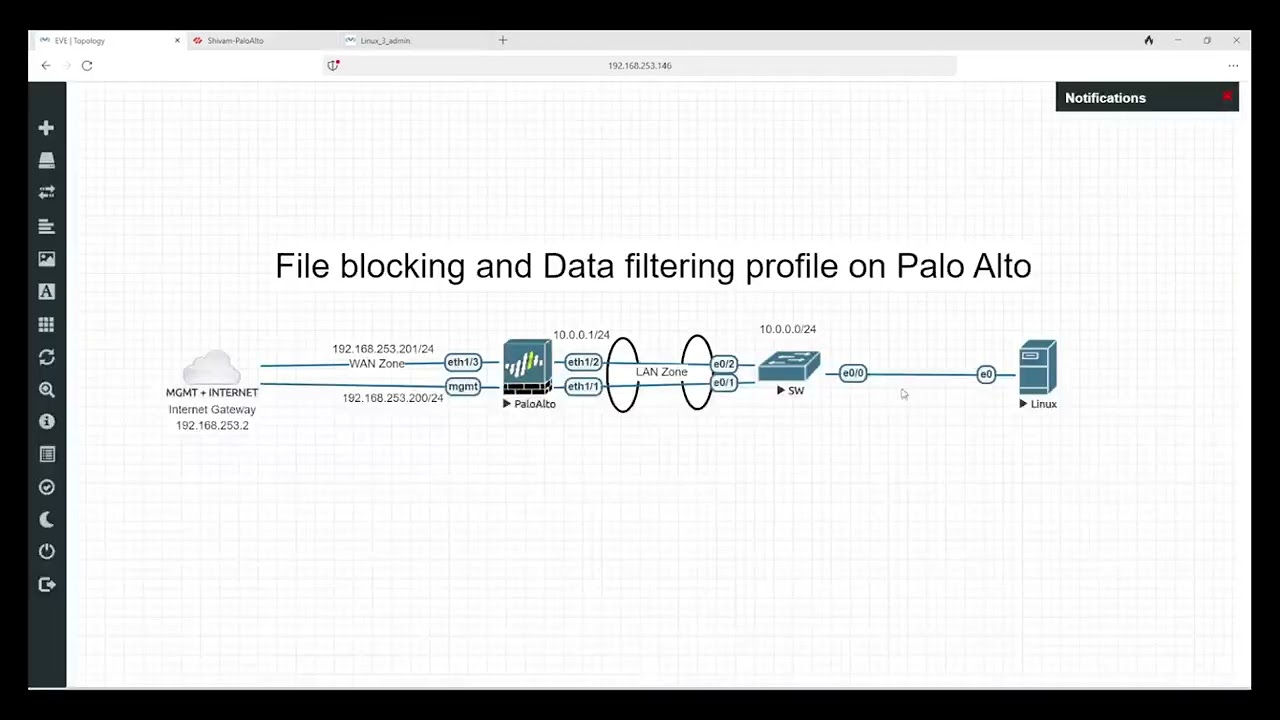Open the Nodes list icon in sidebar
The width and height of the screenshot is (1280, 720).
pos(46,161)
